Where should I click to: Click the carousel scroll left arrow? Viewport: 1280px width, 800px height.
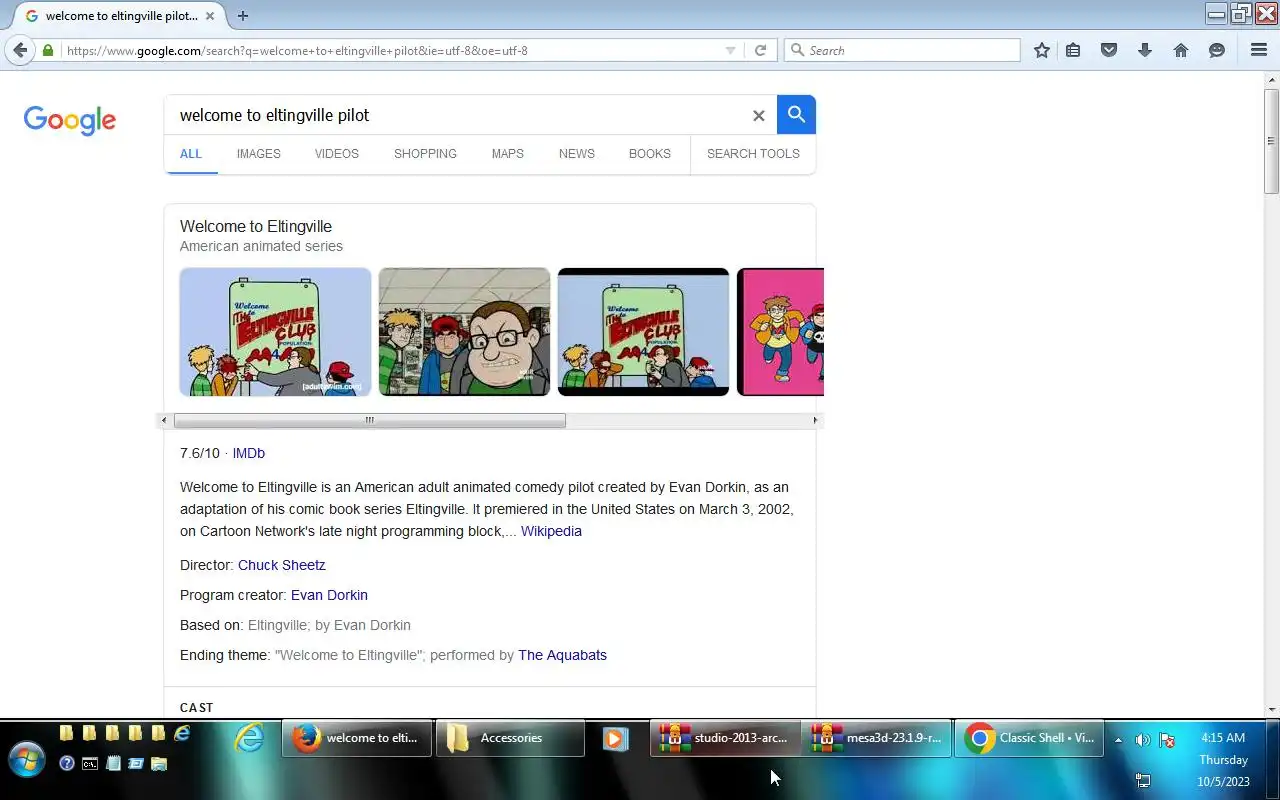[165, 421]
